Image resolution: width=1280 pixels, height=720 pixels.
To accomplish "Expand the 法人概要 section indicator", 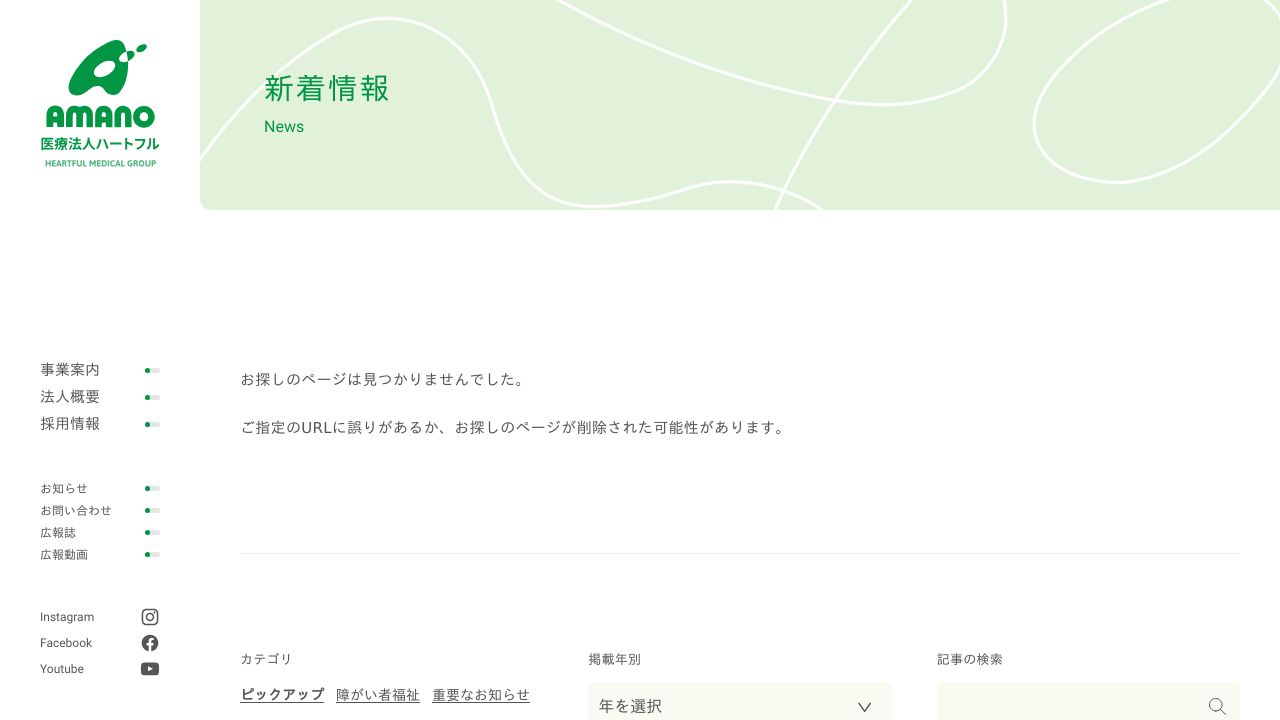I will tap(151, 397).
